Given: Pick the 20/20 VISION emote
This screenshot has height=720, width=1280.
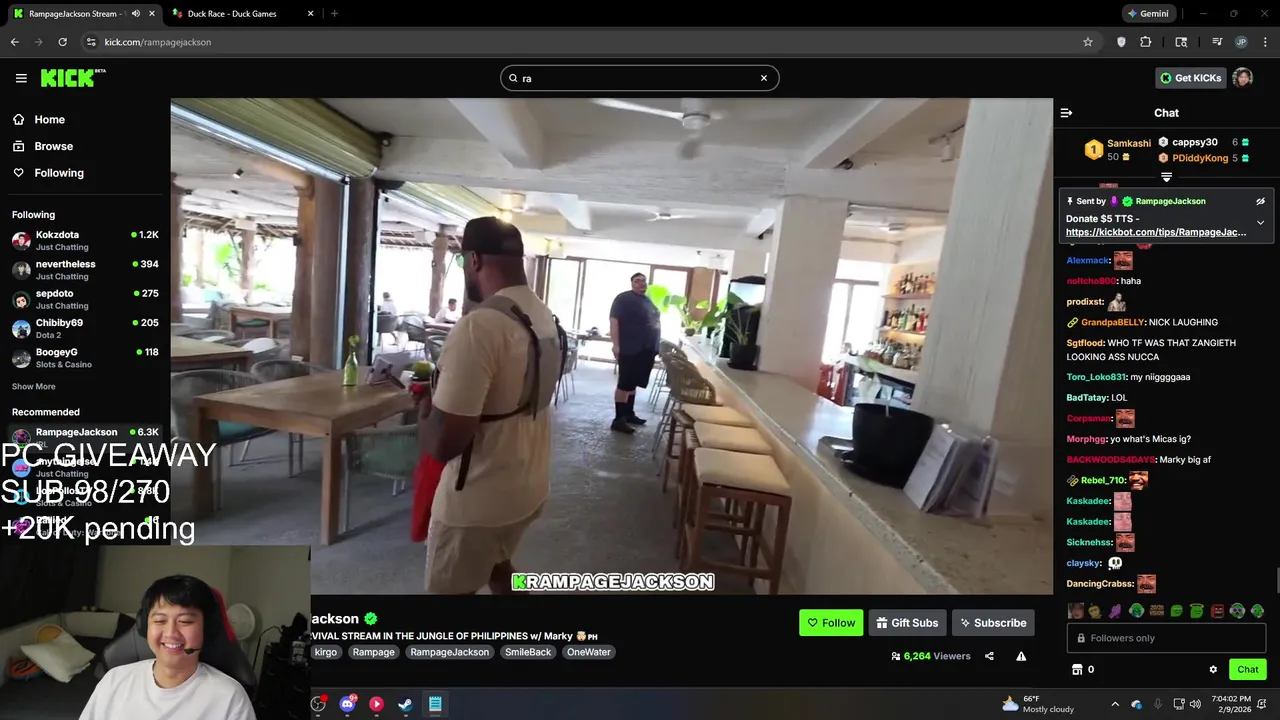Looking at the screenshot, I should [1157, 611].
